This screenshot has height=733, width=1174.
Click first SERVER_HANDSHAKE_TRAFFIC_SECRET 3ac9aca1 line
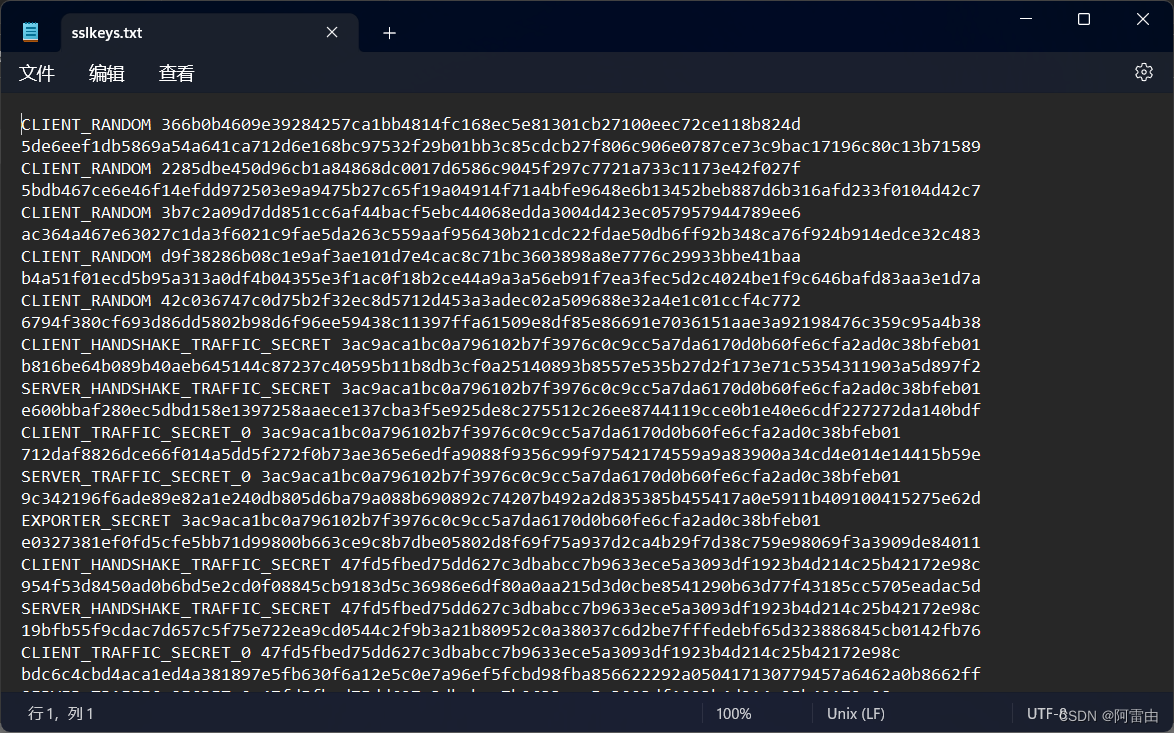click(501, 389)
